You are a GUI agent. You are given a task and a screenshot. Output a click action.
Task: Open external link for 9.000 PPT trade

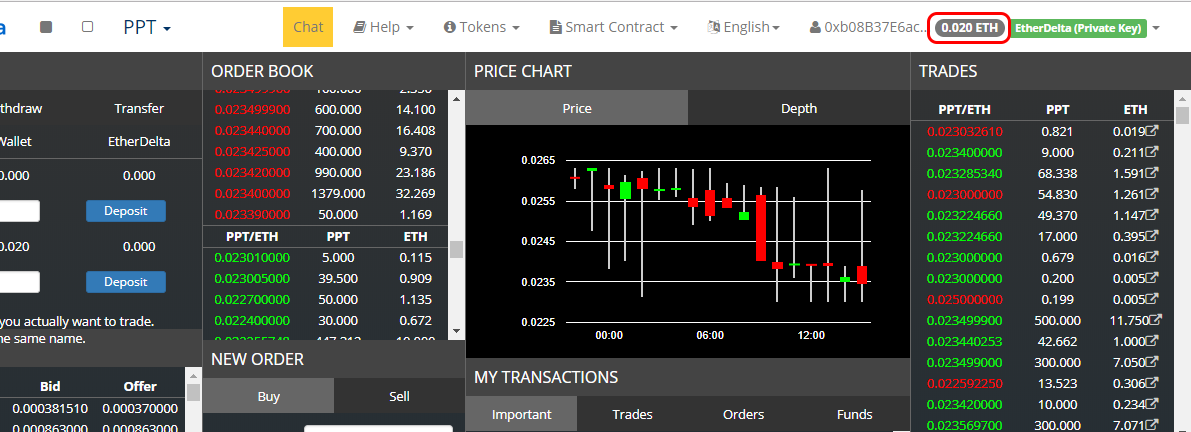click(1152, 152)
